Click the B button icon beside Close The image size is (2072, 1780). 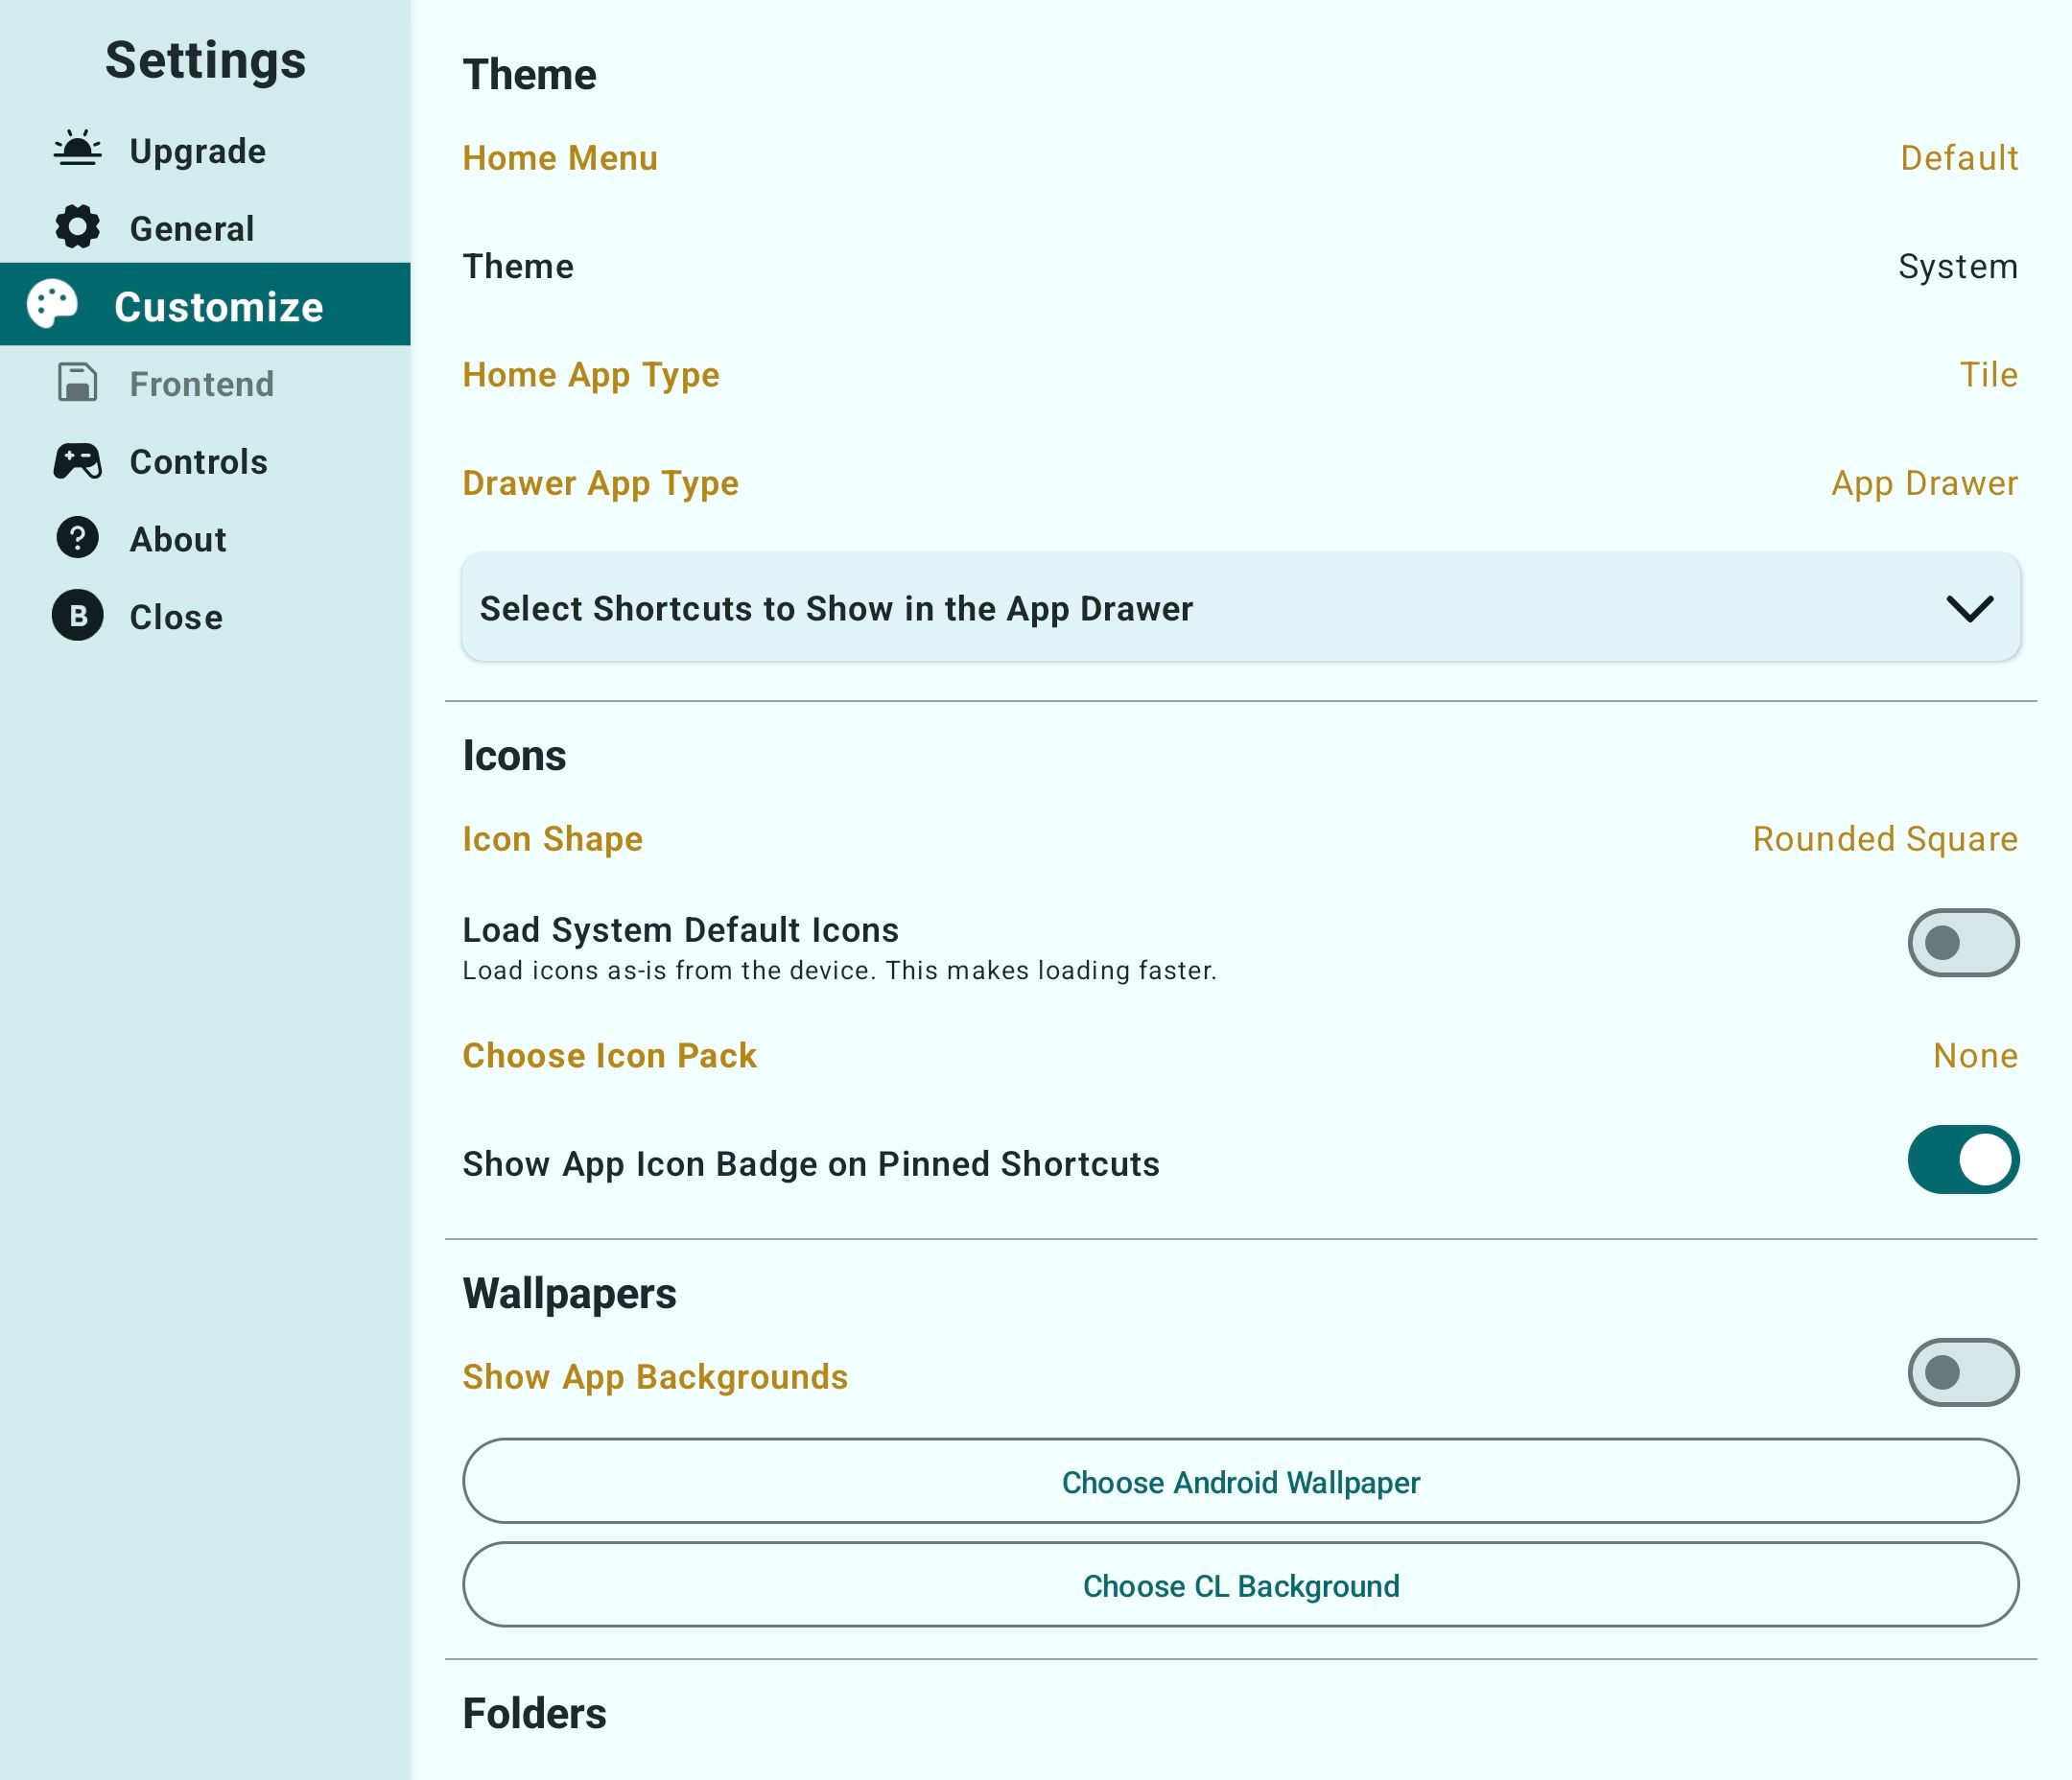point(77,615)
